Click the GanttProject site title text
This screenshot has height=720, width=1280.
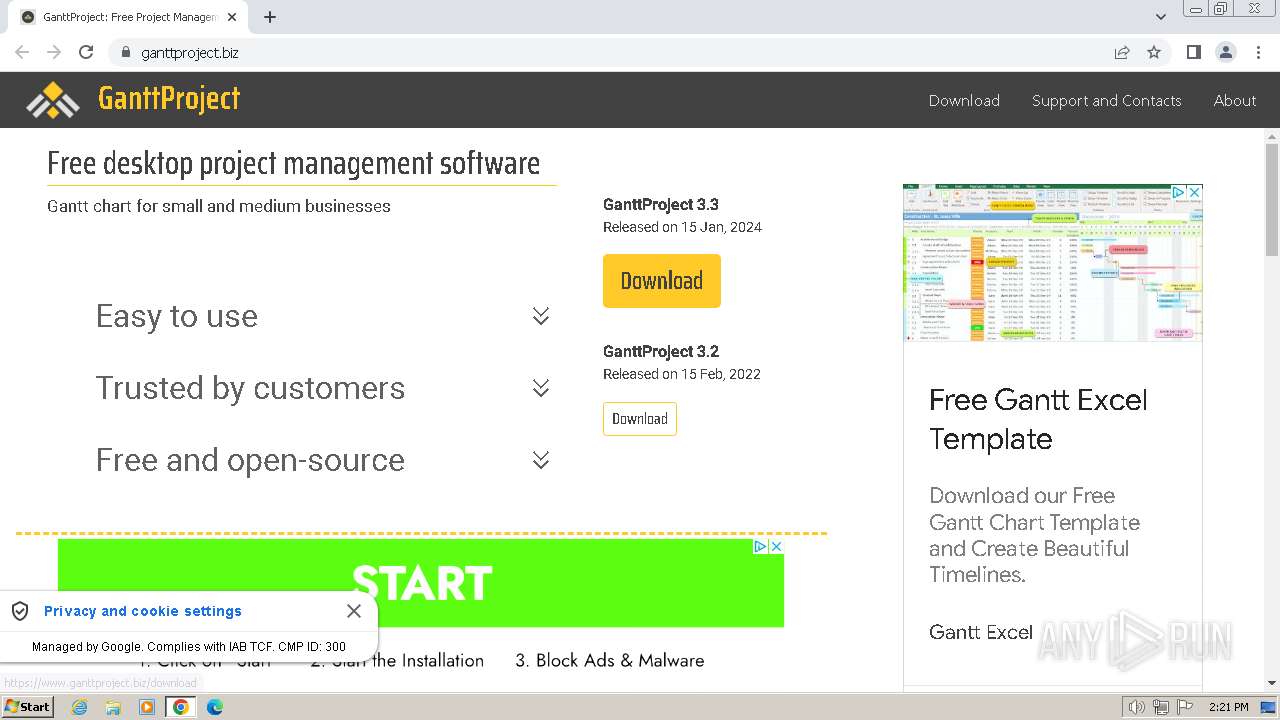[x=169, y=99]
